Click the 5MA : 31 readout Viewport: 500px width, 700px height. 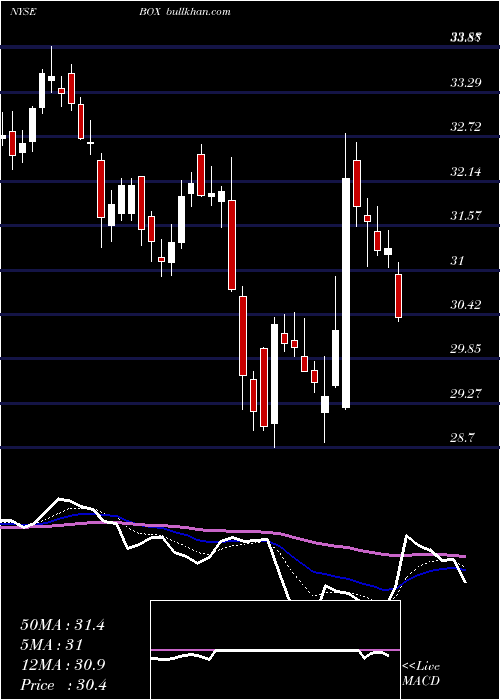51,645
